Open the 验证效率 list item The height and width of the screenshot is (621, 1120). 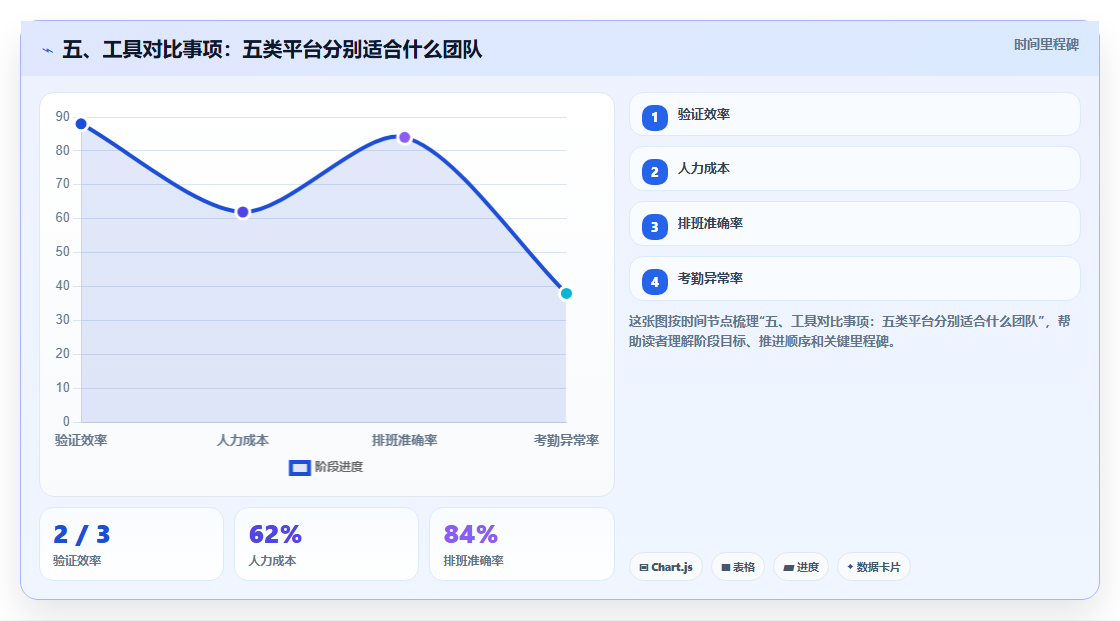coord(854,114)
